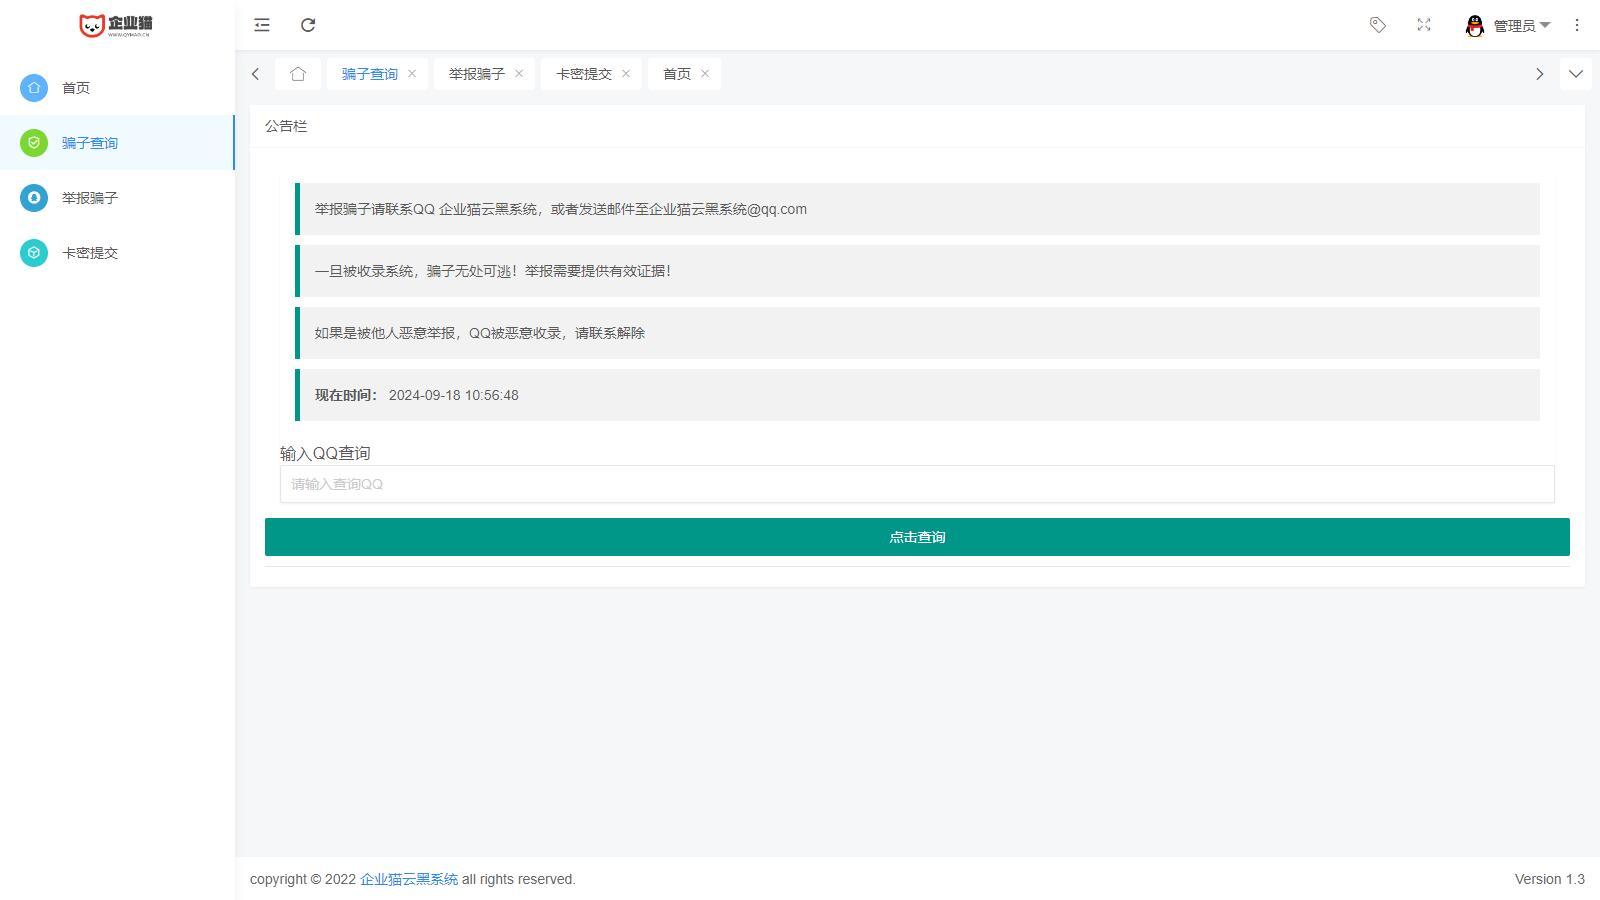Click the 企业猫 logo
The image size is (1600, 900).
116,26
